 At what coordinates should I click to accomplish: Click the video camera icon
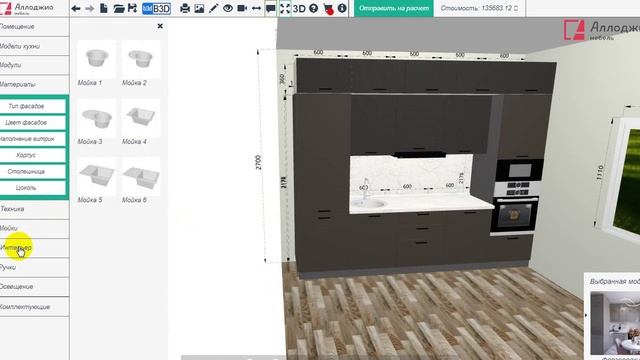point(242,8)
